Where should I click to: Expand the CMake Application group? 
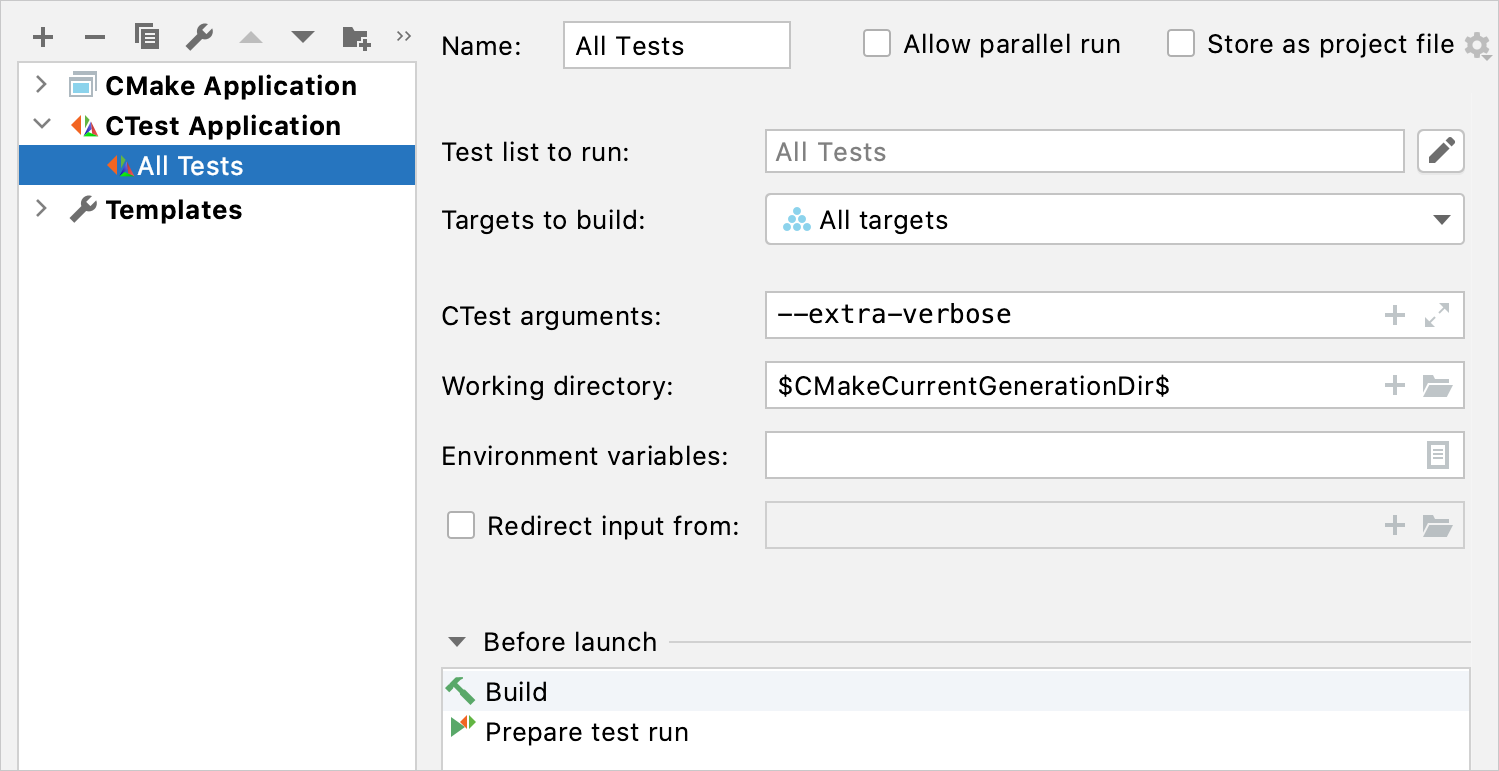click(41, 85)
